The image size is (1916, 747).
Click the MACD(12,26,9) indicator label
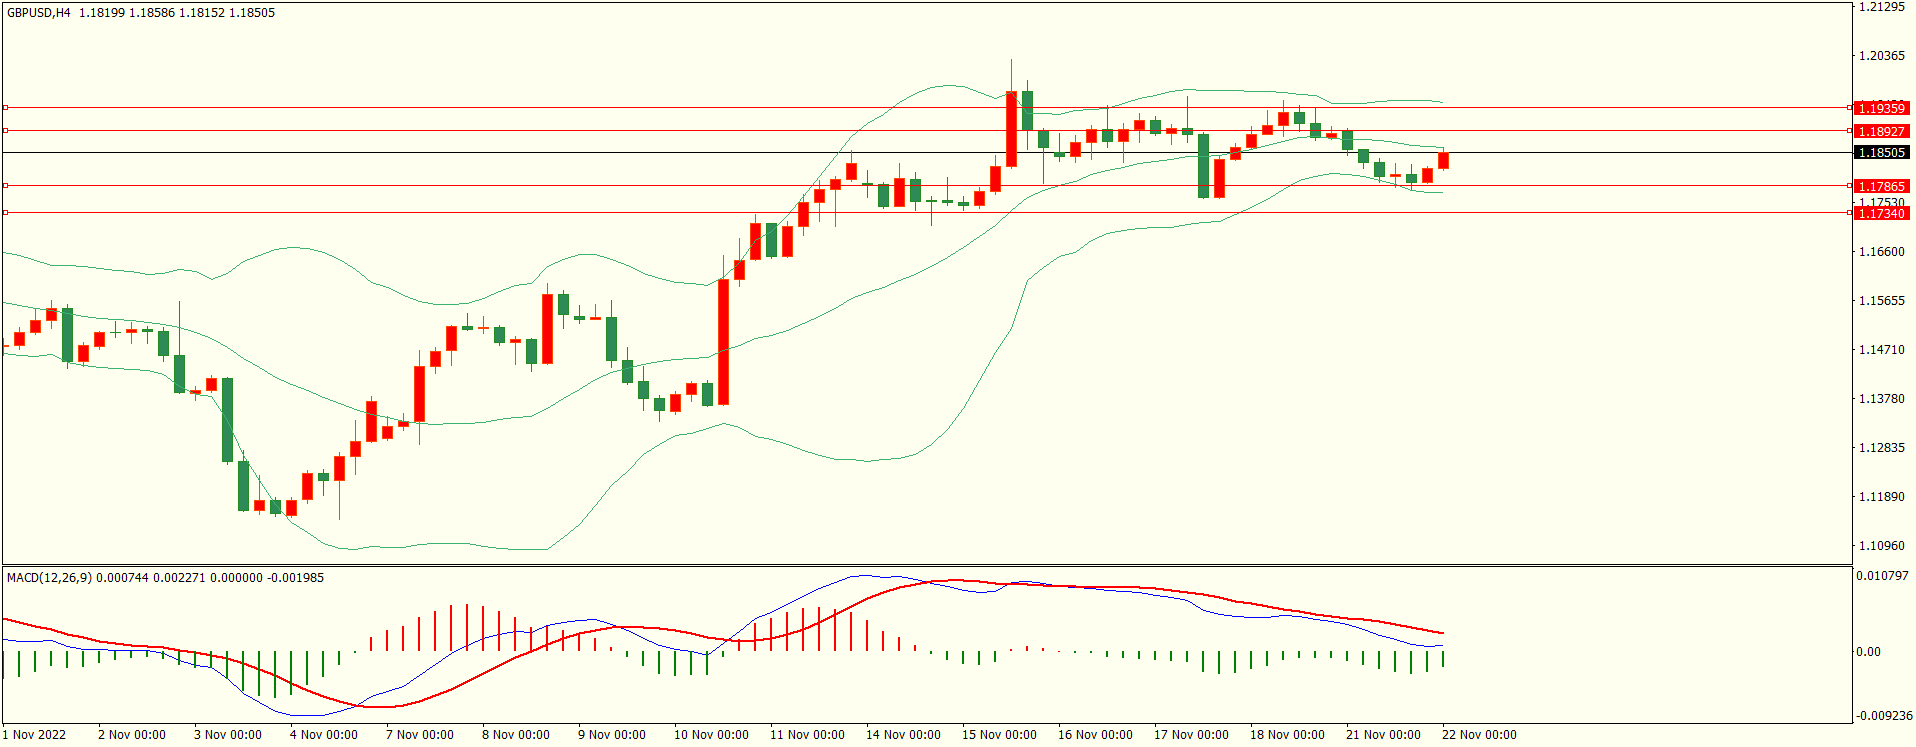tap(50, 578)
